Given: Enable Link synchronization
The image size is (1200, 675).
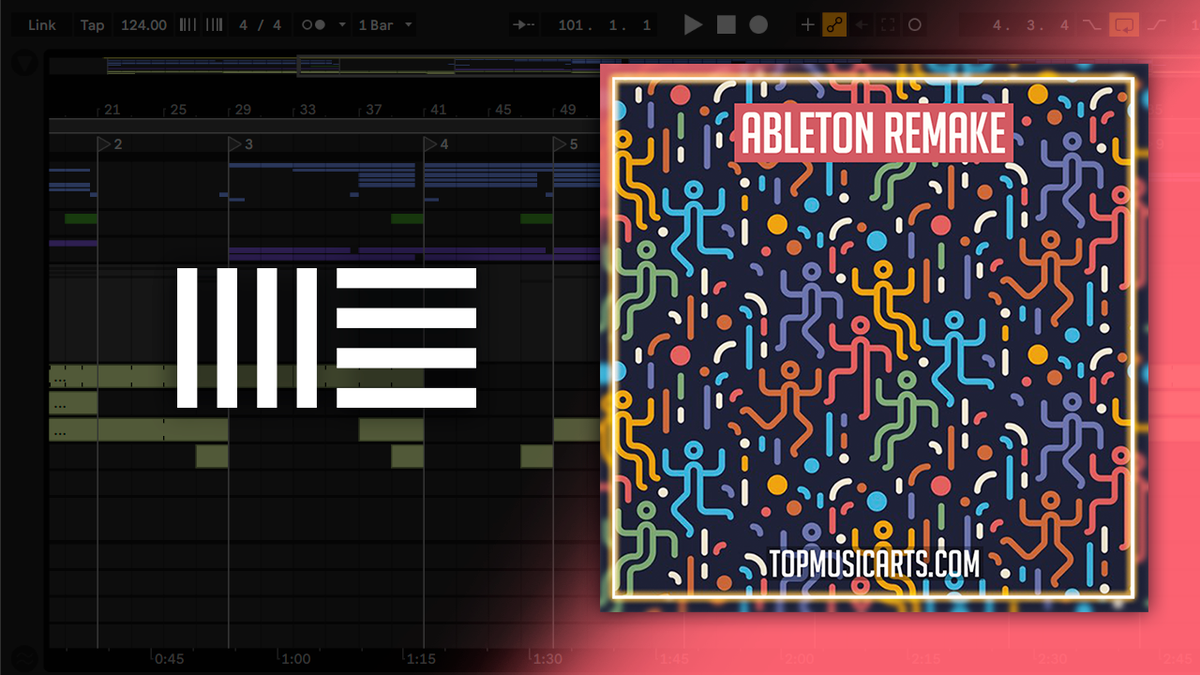Looking at the screenshot, I should coord(40,25).
